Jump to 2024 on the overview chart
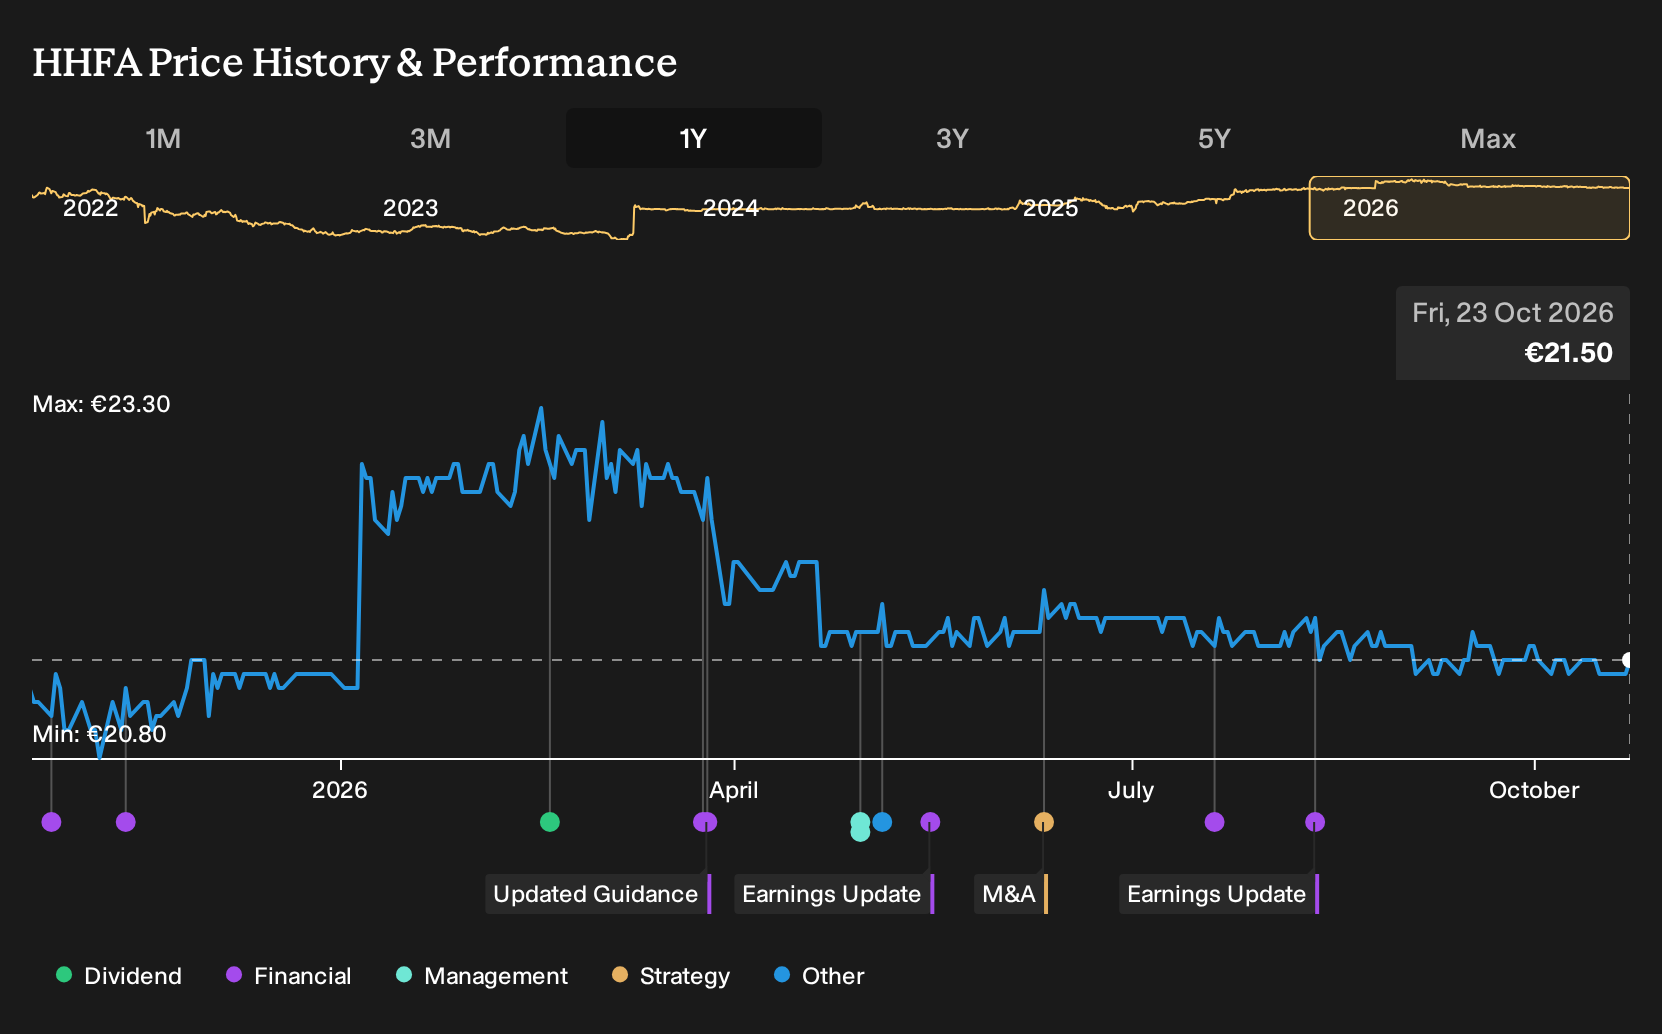This screenshot has height=1034, width=1662. 731,208
